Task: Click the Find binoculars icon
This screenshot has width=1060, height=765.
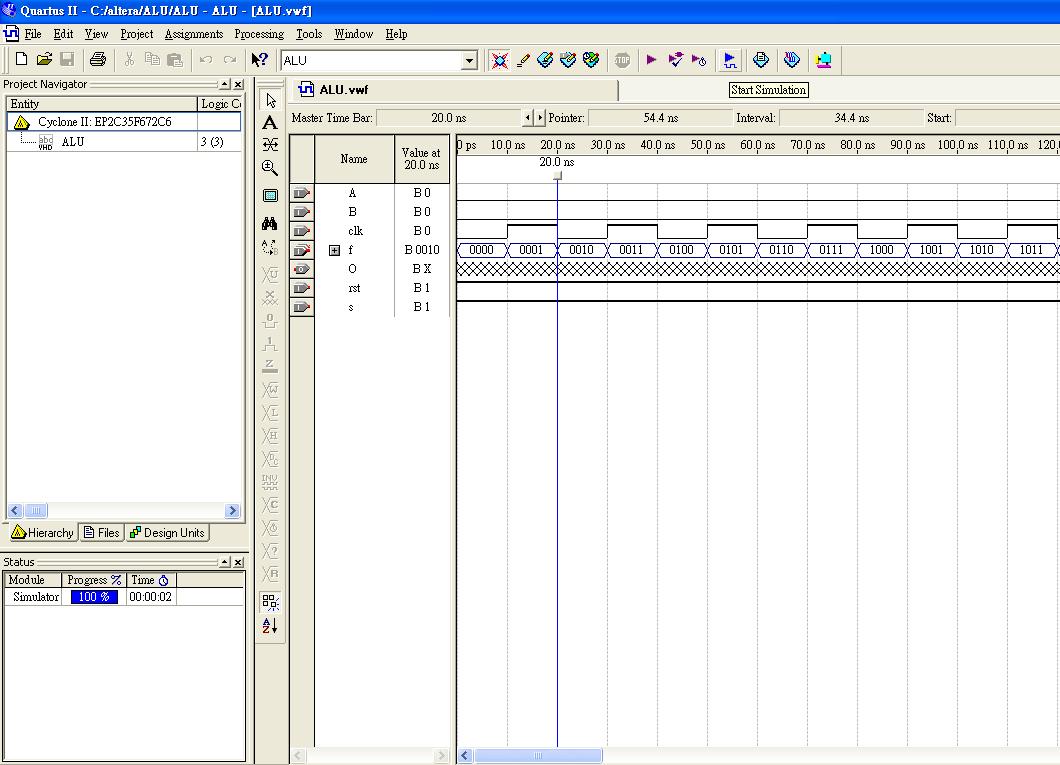Action: [270, 224]
